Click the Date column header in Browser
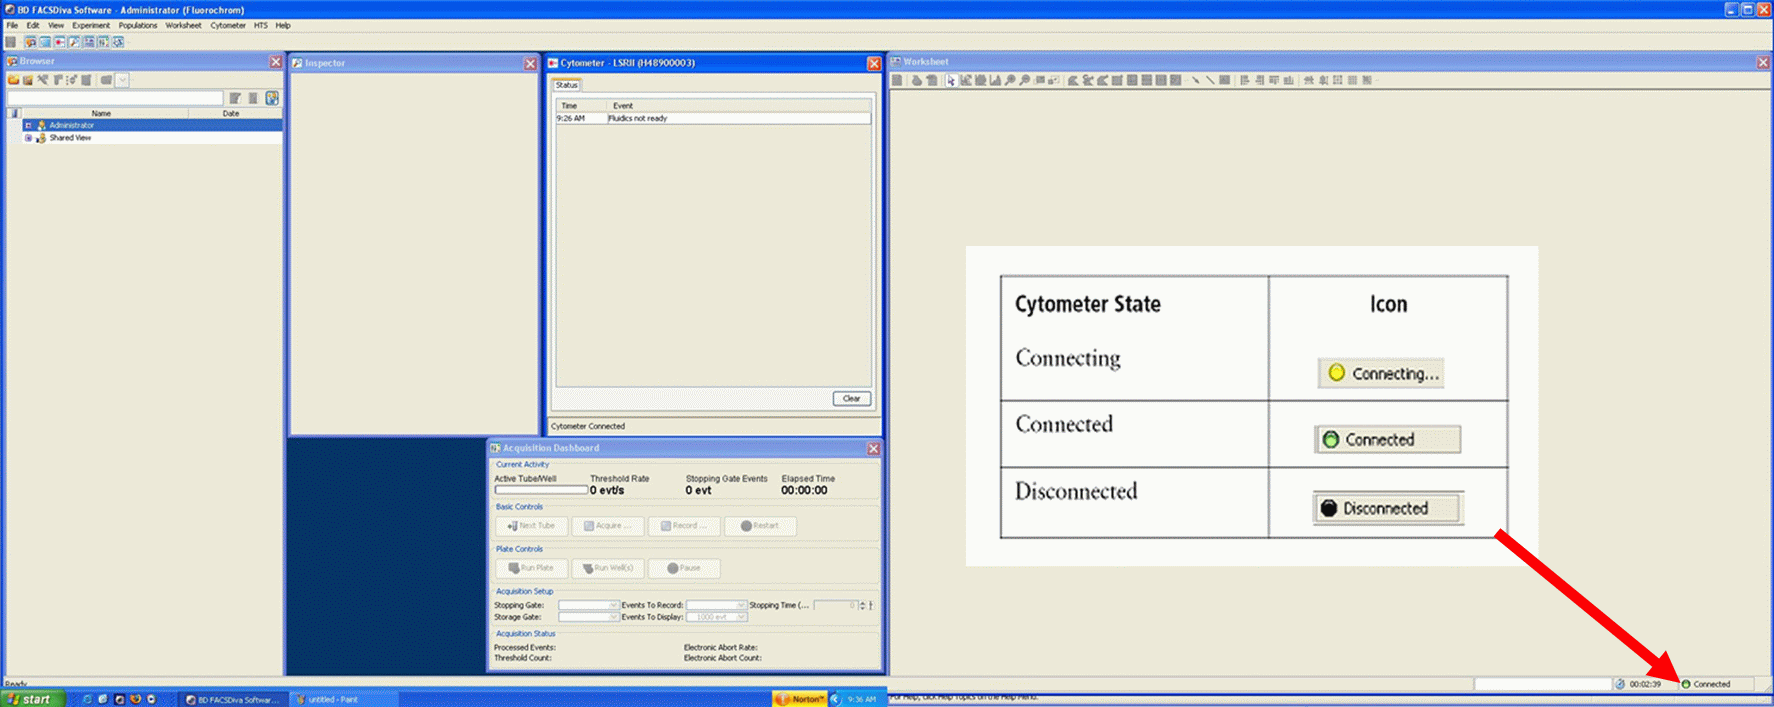The width and height of the screenshot is (1774, 707). point(231,113)
